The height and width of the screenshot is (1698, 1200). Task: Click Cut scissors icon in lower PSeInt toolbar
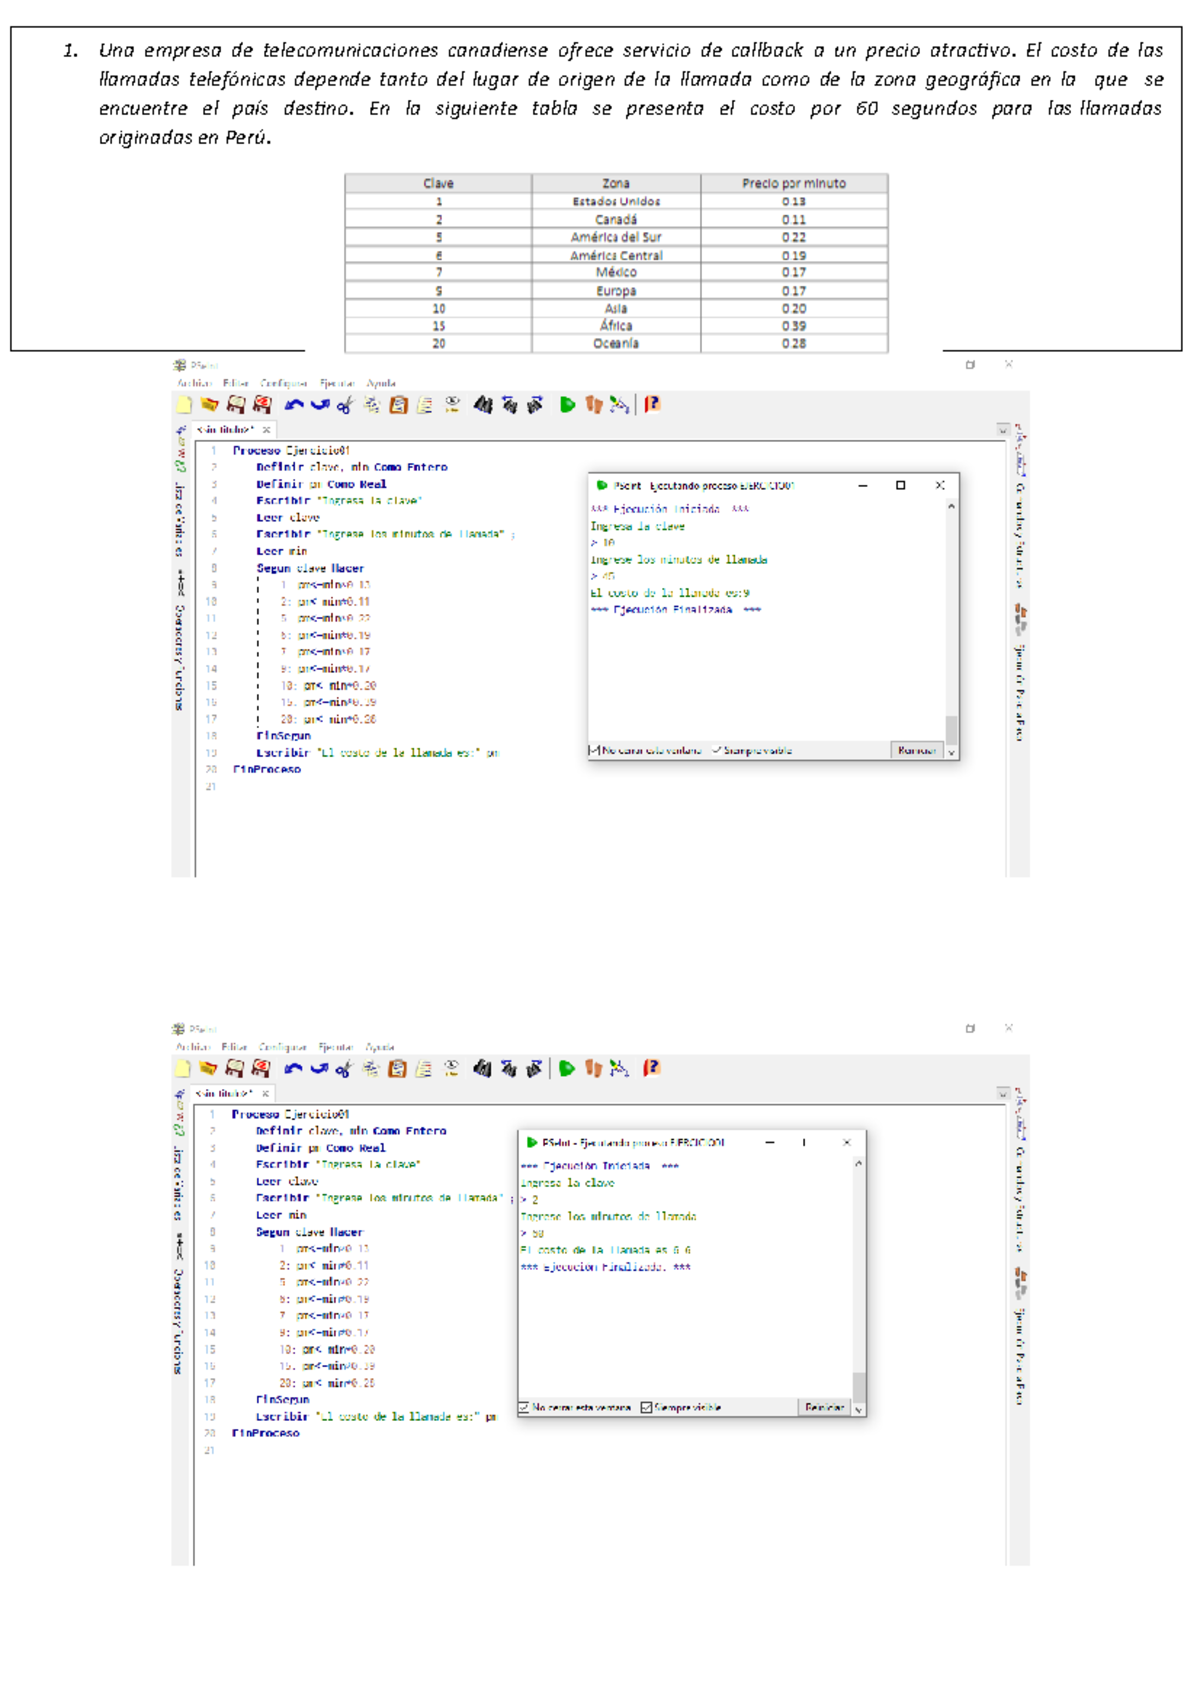343,1069
